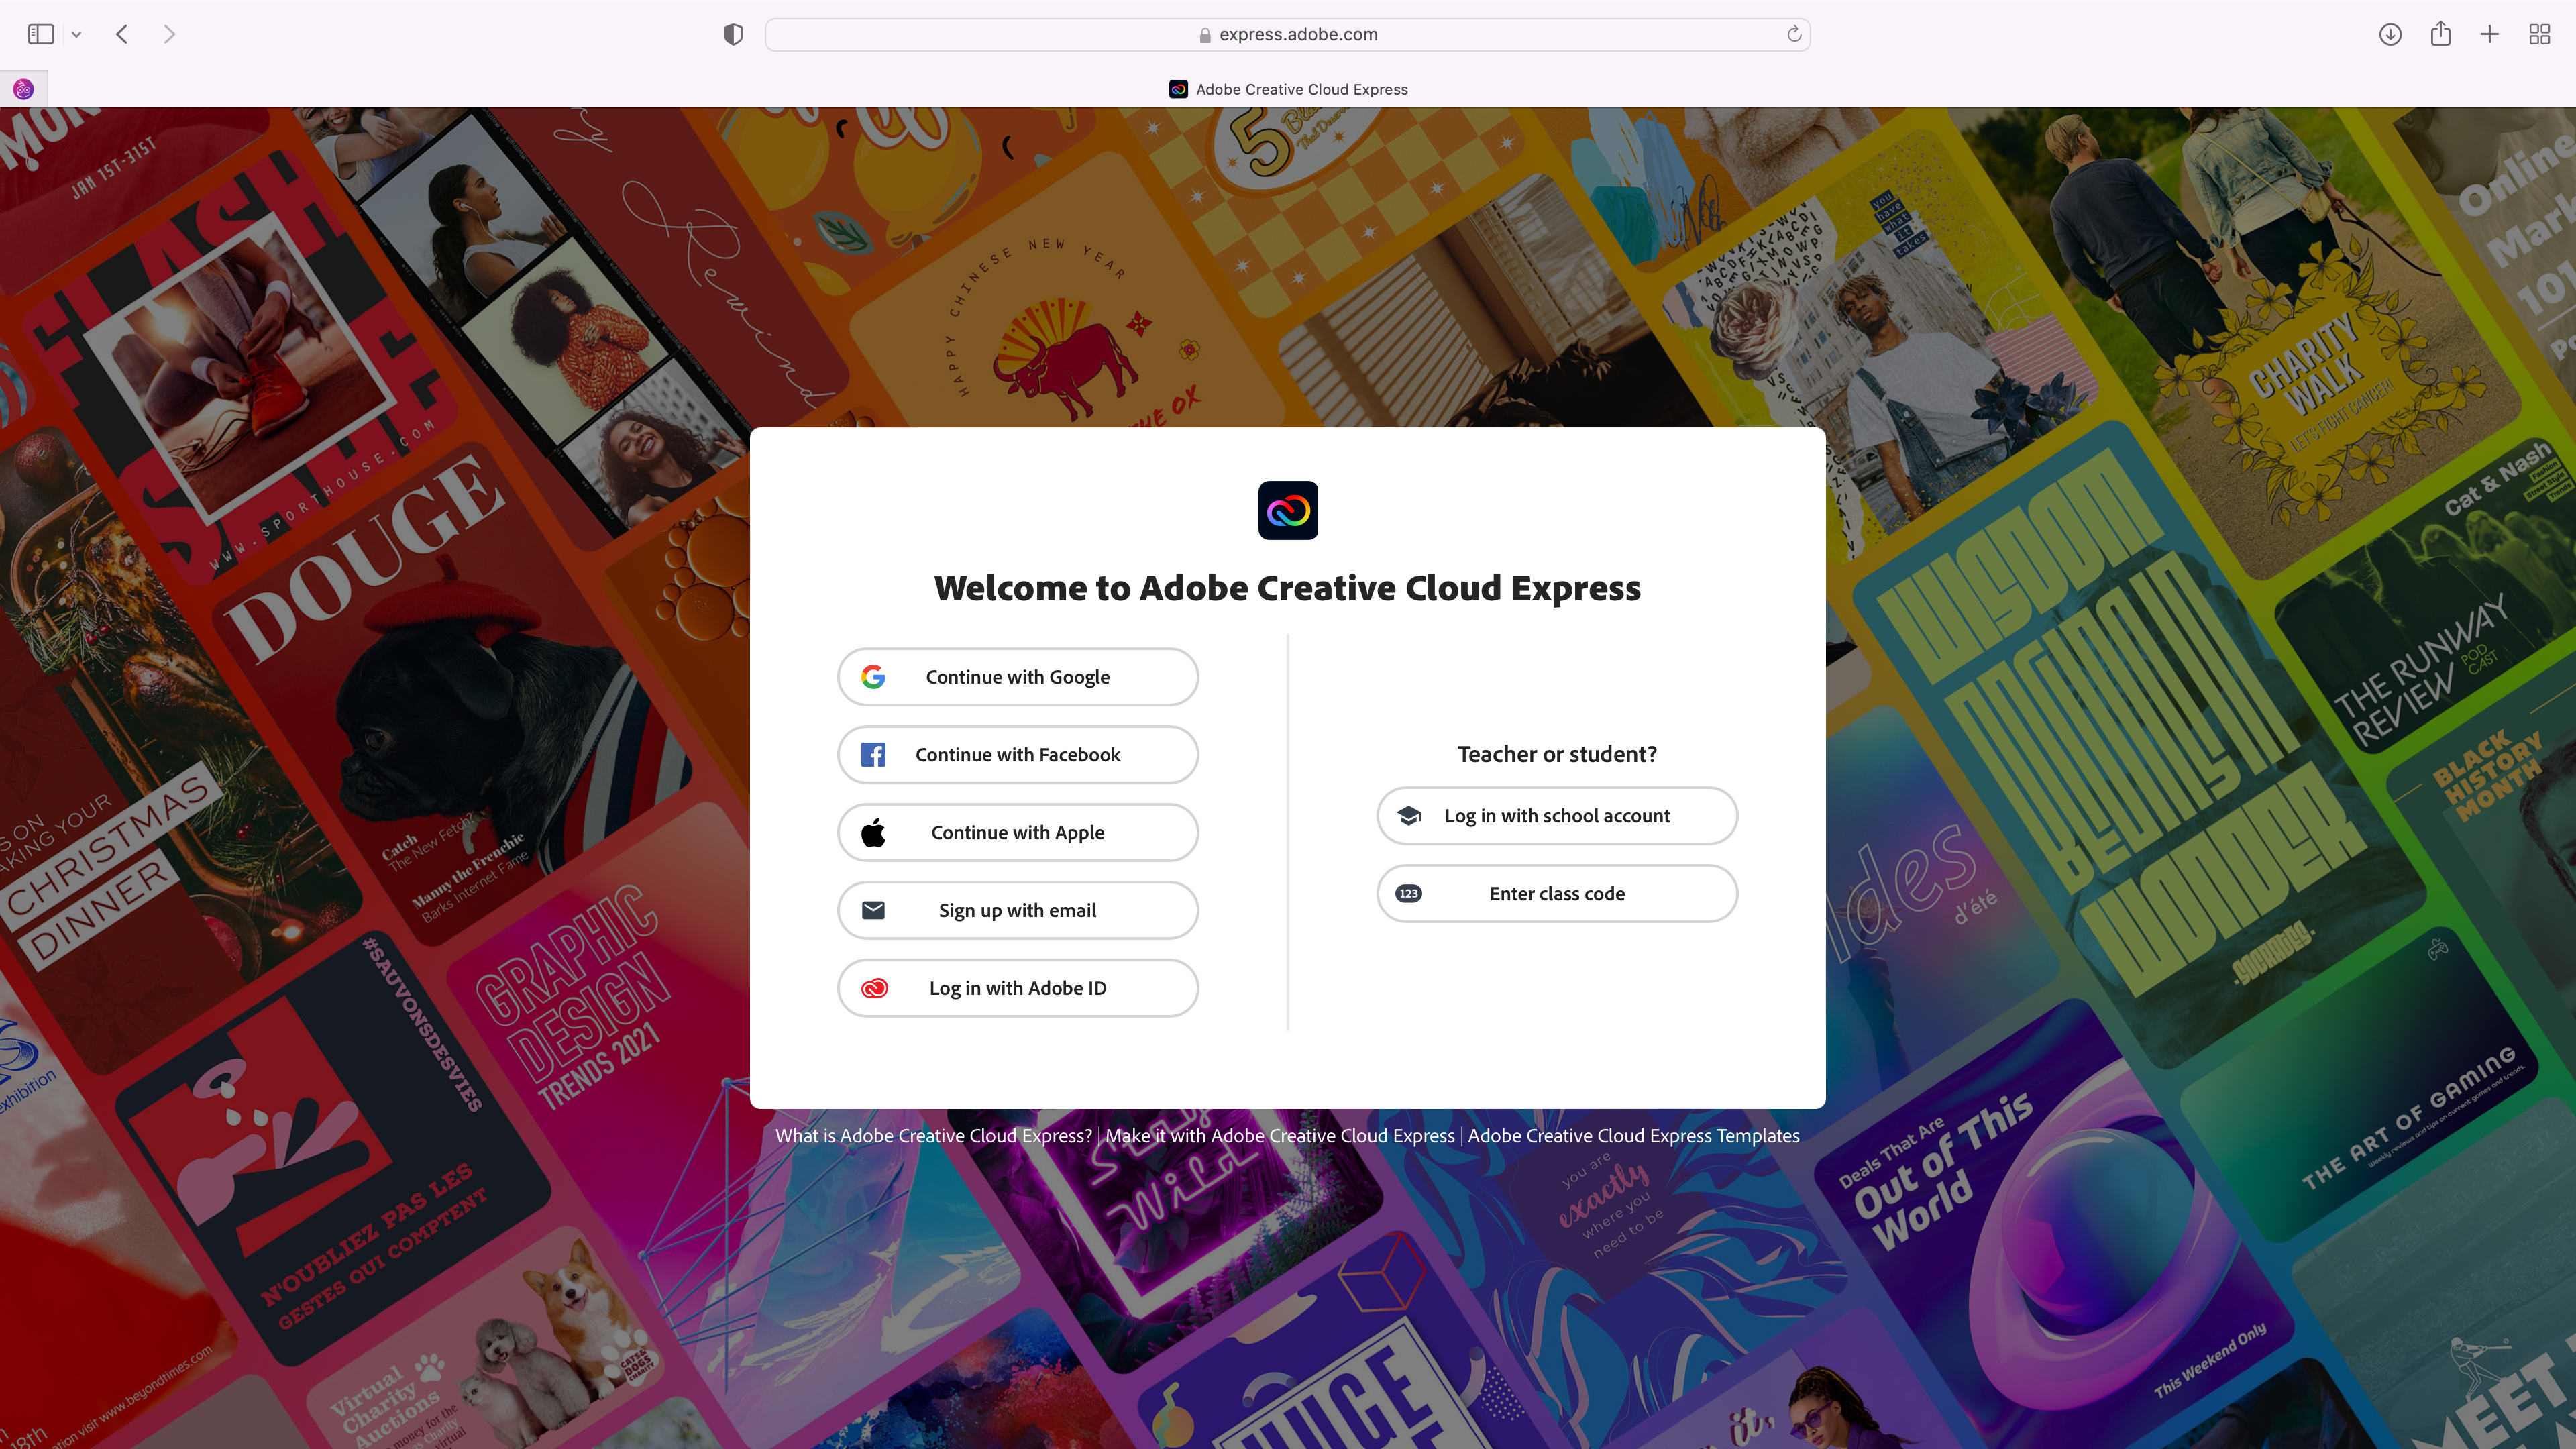2576x1449 pixels.
Task: Click the browser forward arrow
Action: [169, 34]
